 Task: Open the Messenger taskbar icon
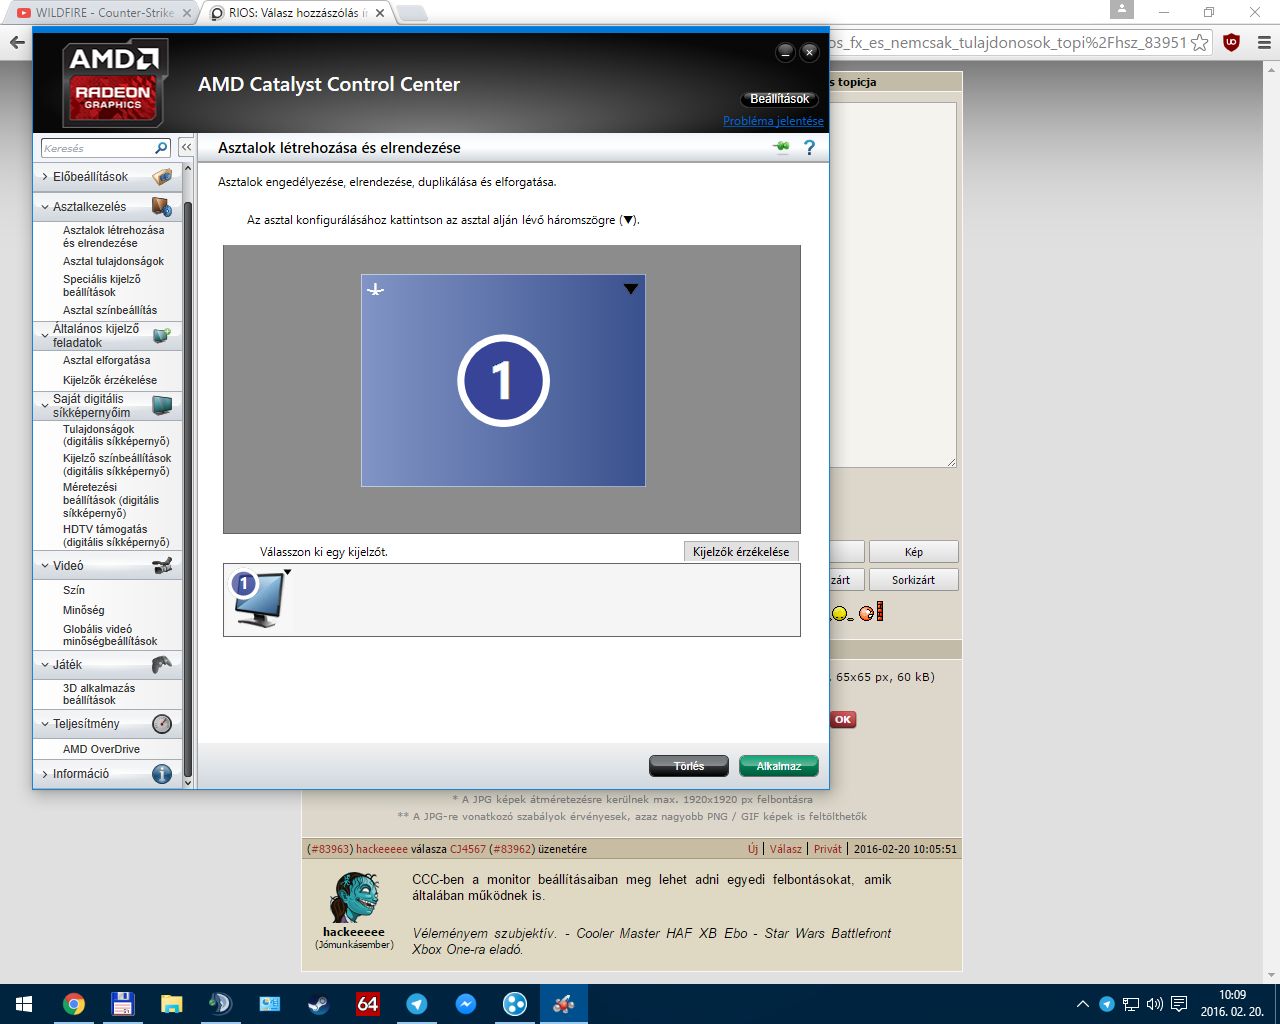pyautogui.click(x=465, y=1004)
